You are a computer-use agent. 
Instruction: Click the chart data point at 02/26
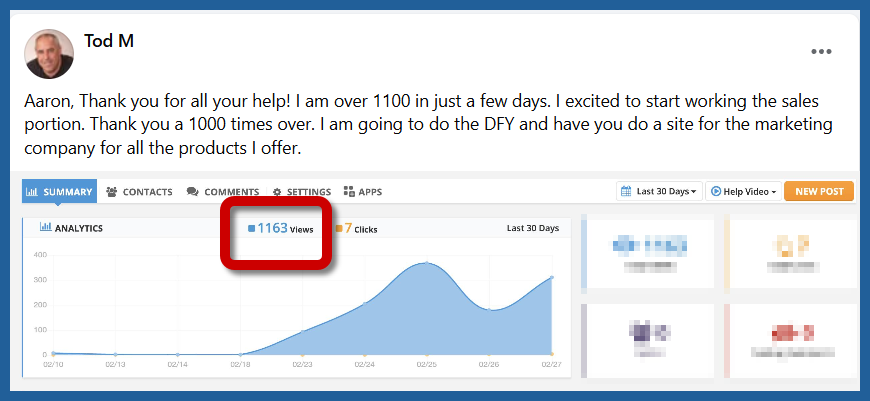tap(489, 309)
